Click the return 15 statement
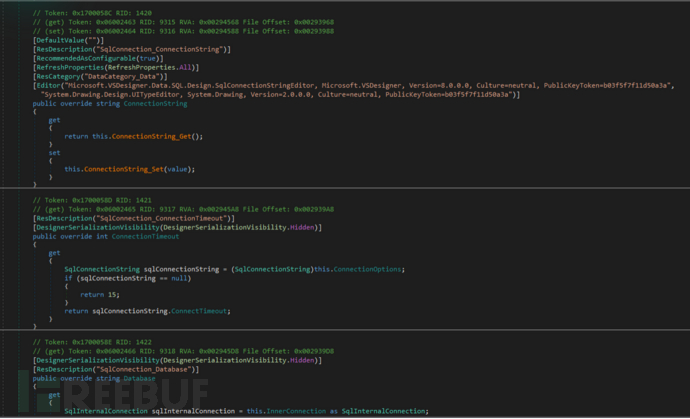Screen dimensions: 690x419 (x=92, y=295)
